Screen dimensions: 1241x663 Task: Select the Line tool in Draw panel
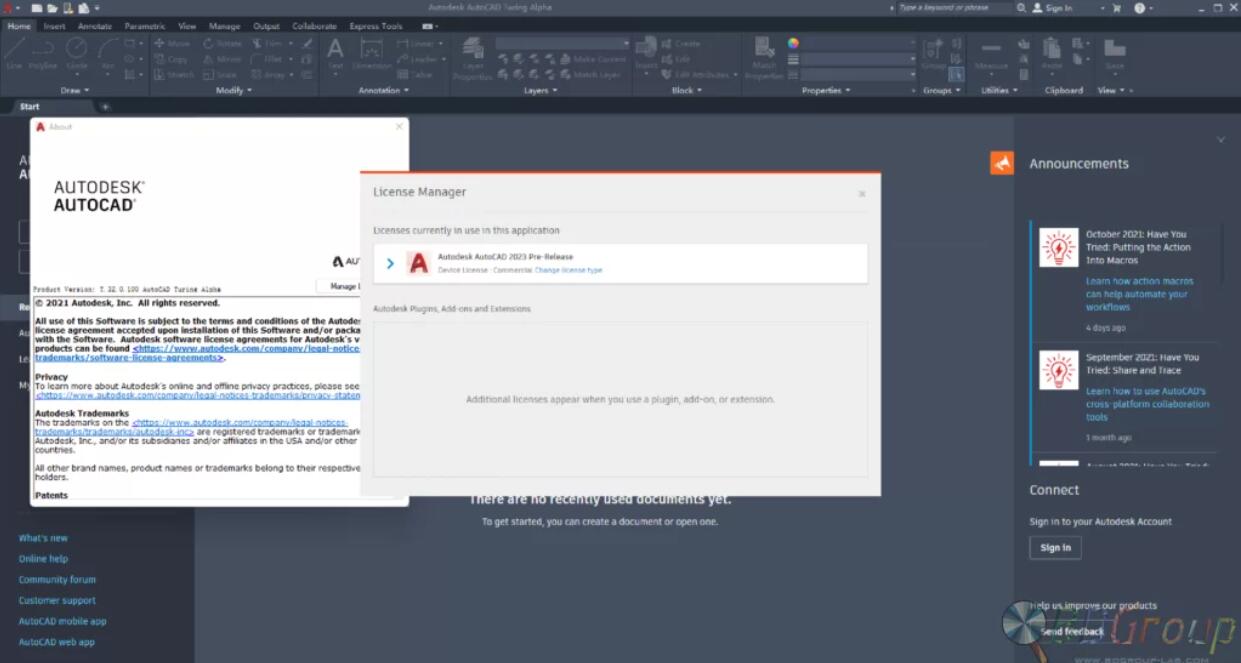(x=14, y=55)
